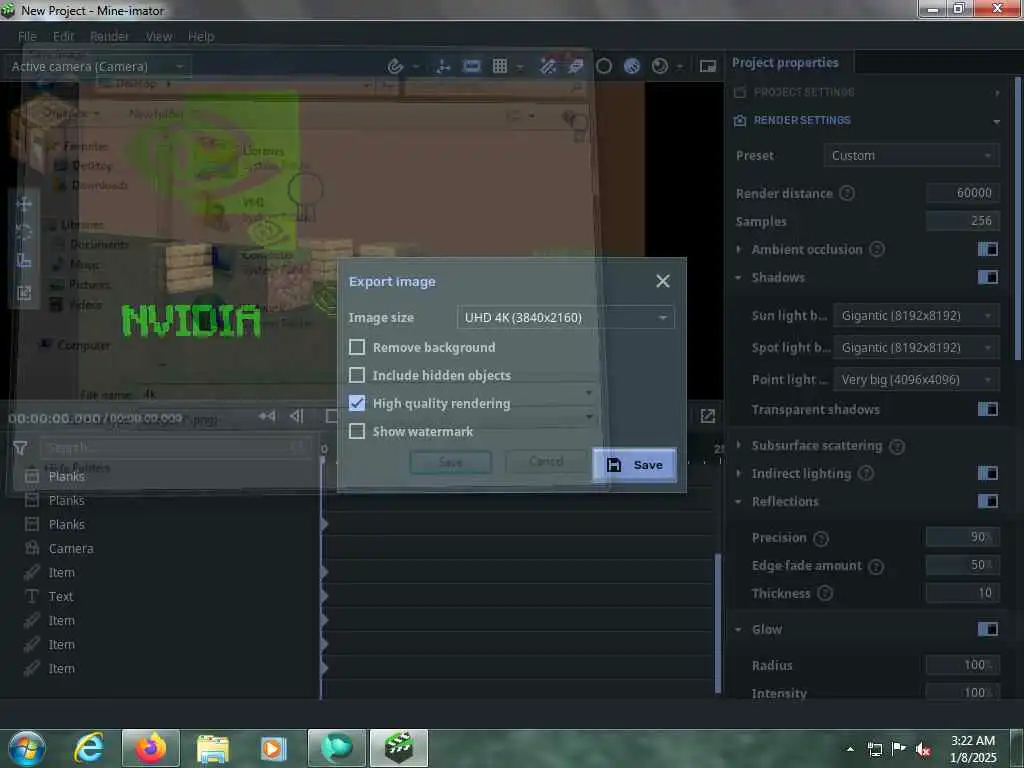Open the secondary view window icon
This screenshot has width=1024, height=768.
[x=708, y=66]
